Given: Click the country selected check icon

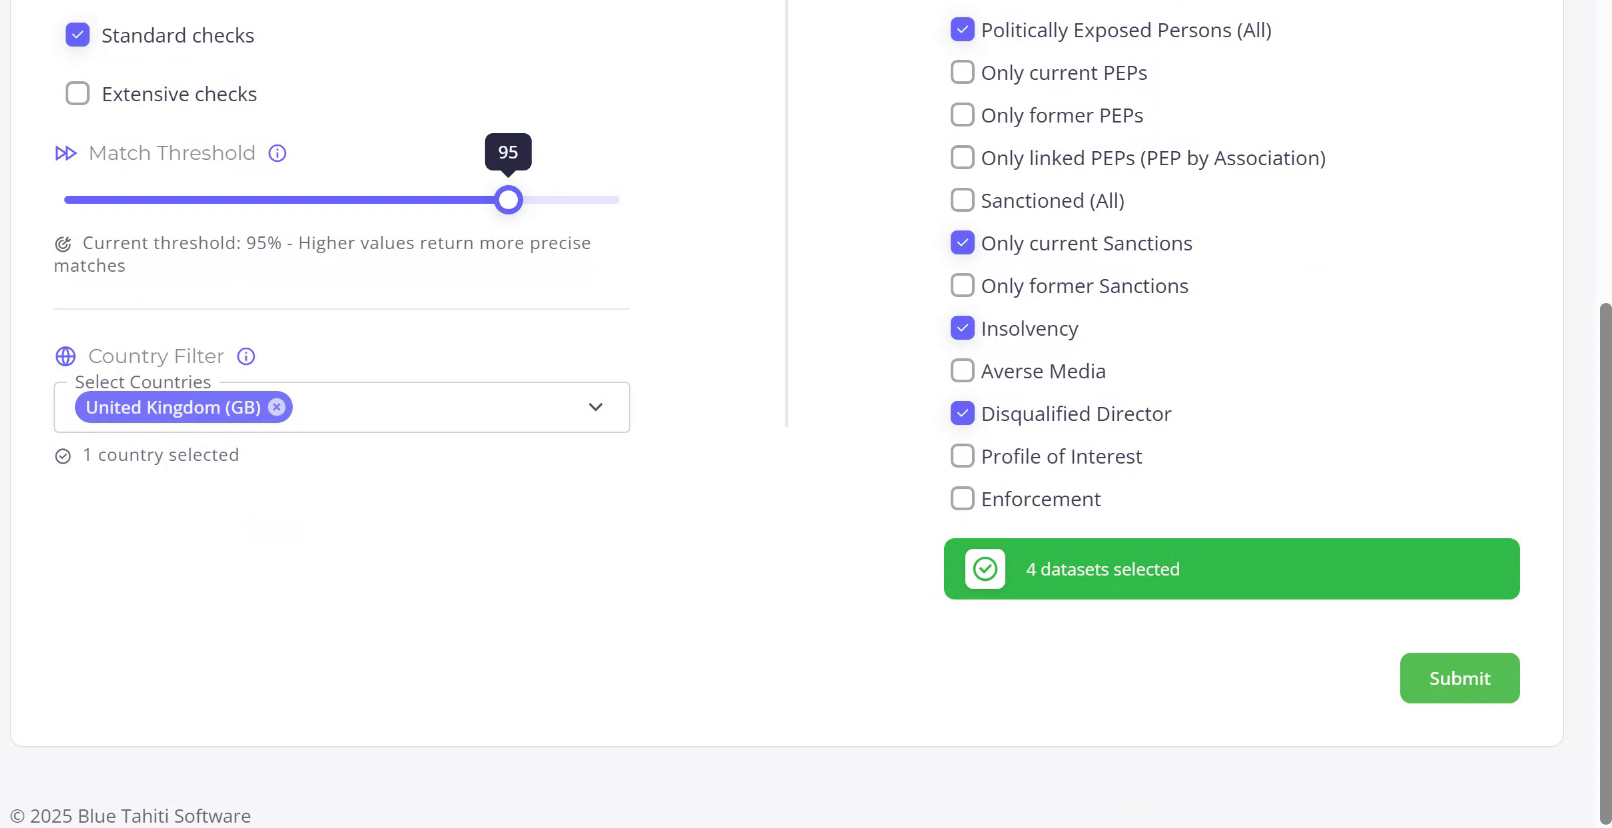Looking at the screenshot, I should [x=63, y=456].
